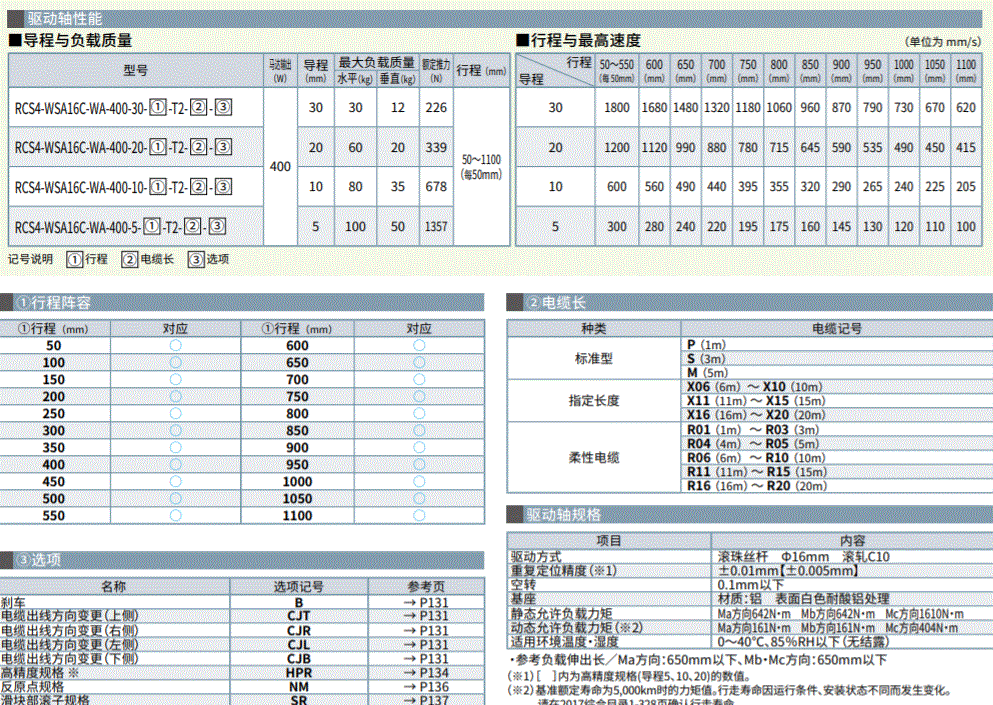
Task: Click the 柔性电缆 cable type cell
Action: pyautogui.click(x=593, y=457)
